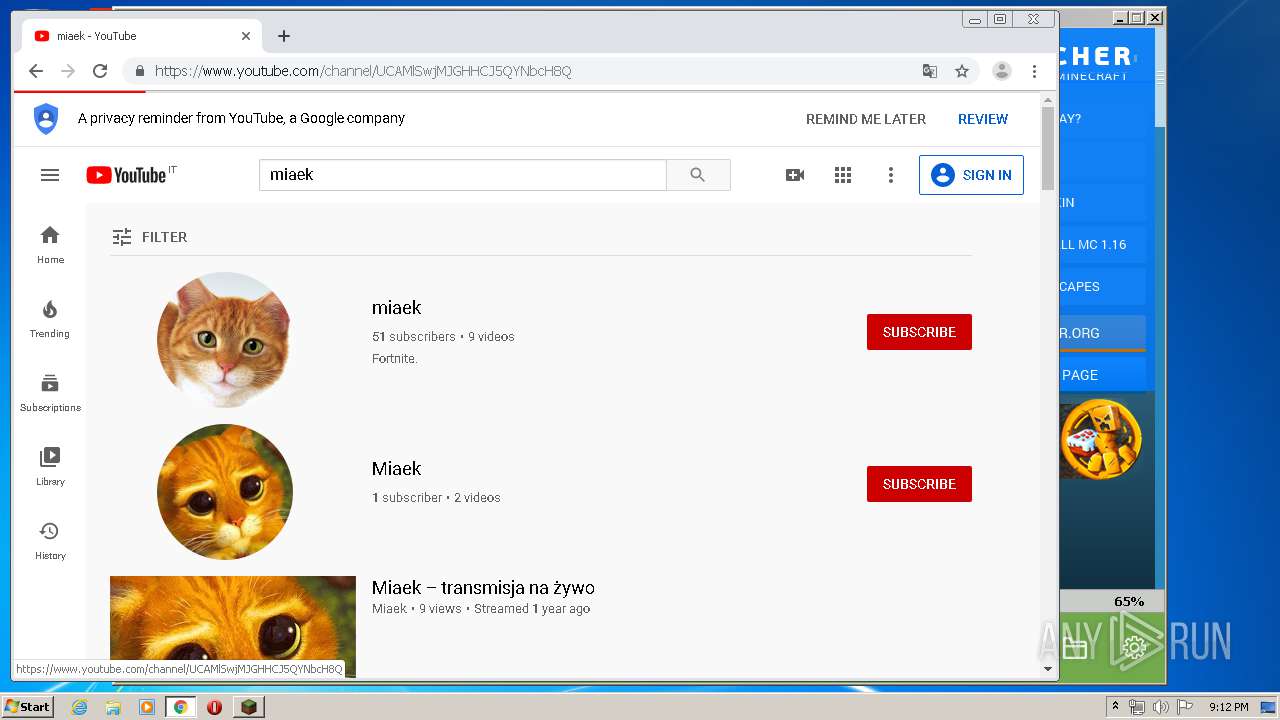Subscribe to miaek with 51 subscribers
Screen dimensions: 1280x720
[919, 332]
